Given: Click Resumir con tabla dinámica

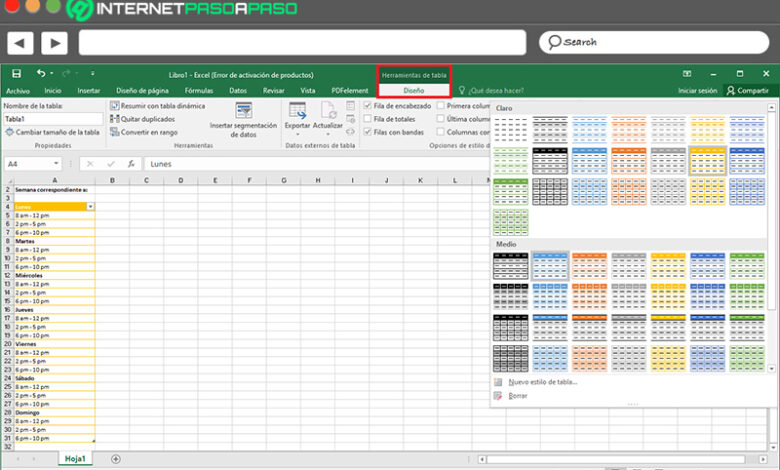Looking at the screenshot, I should tap(157, 106).
